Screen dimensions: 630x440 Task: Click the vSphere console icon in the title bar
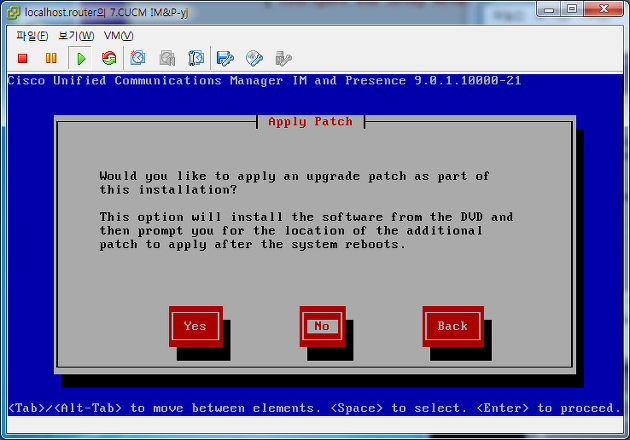[x=14, y=12]
